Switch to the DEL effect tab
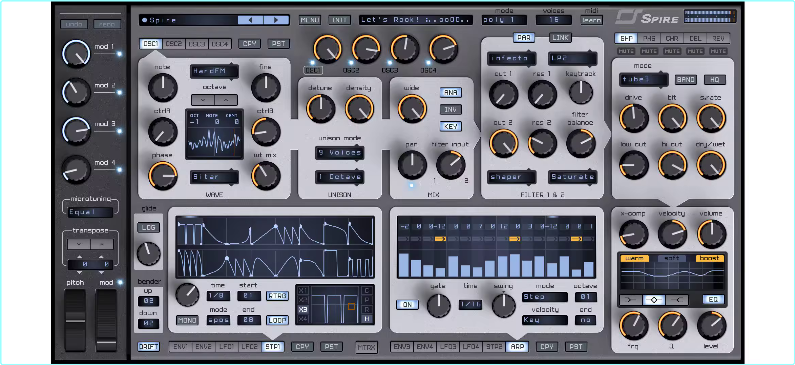 (695, 38)
